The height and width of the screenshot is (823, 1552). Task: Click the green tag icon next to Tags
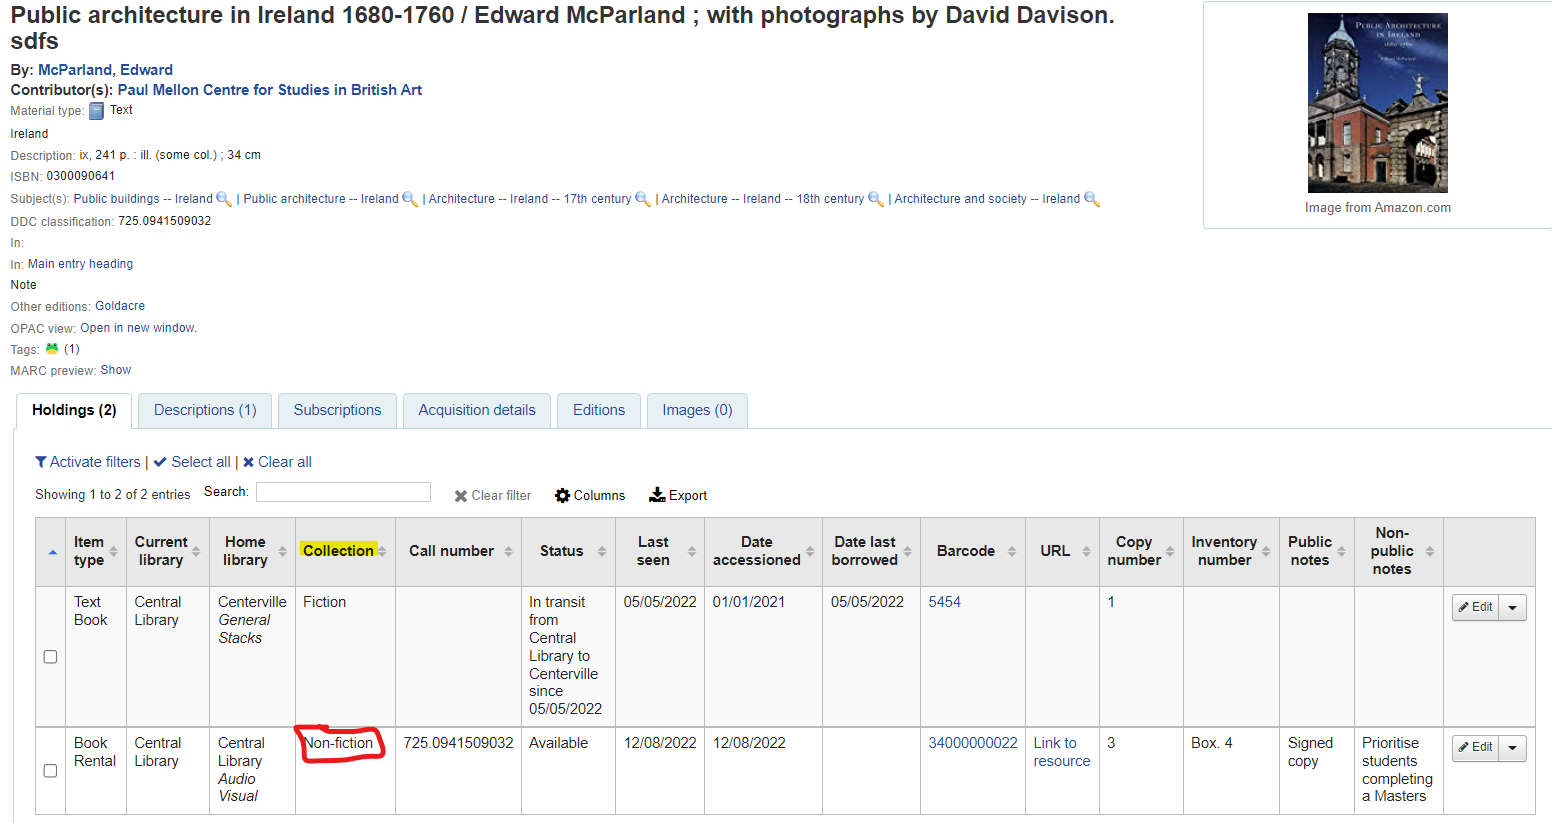coord(52,349)
